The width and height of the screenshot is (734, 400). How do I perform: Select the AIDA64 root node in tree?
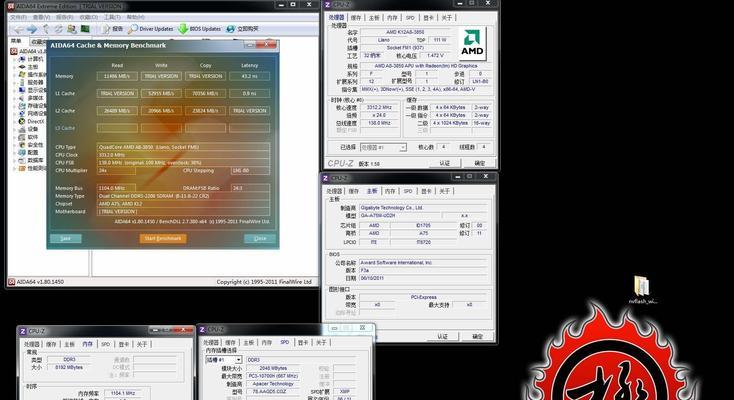(x=29, y=51)
